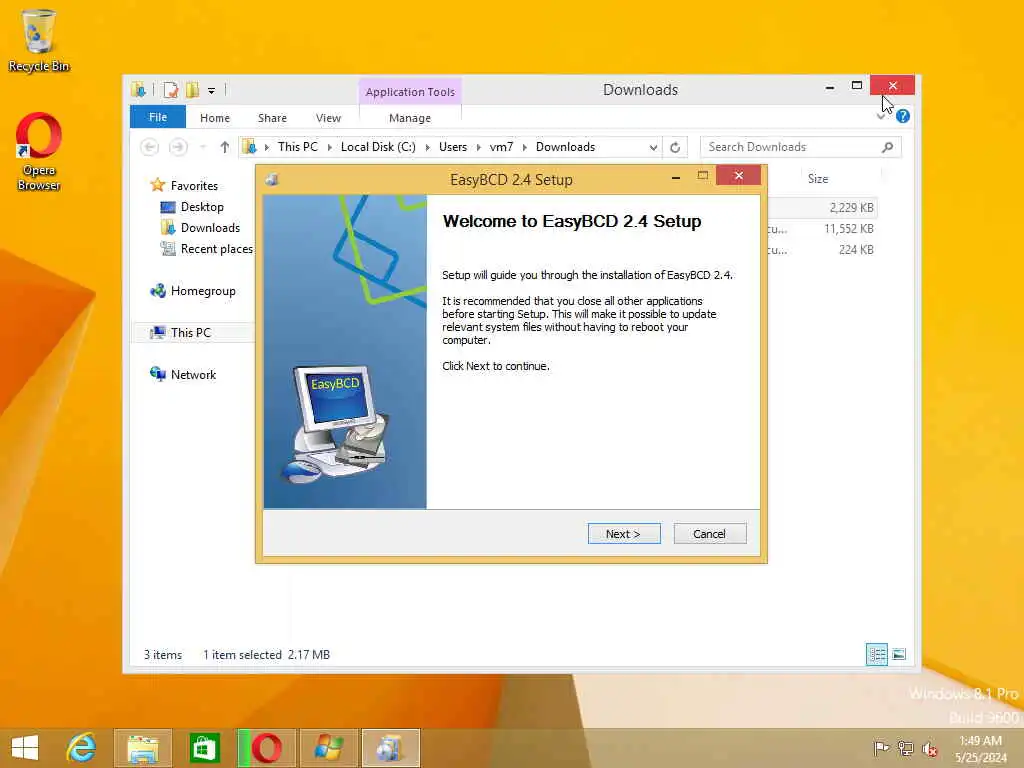Click the Properties quick access toolbar icon
The image size is (1024, 768).
point(170,89)
